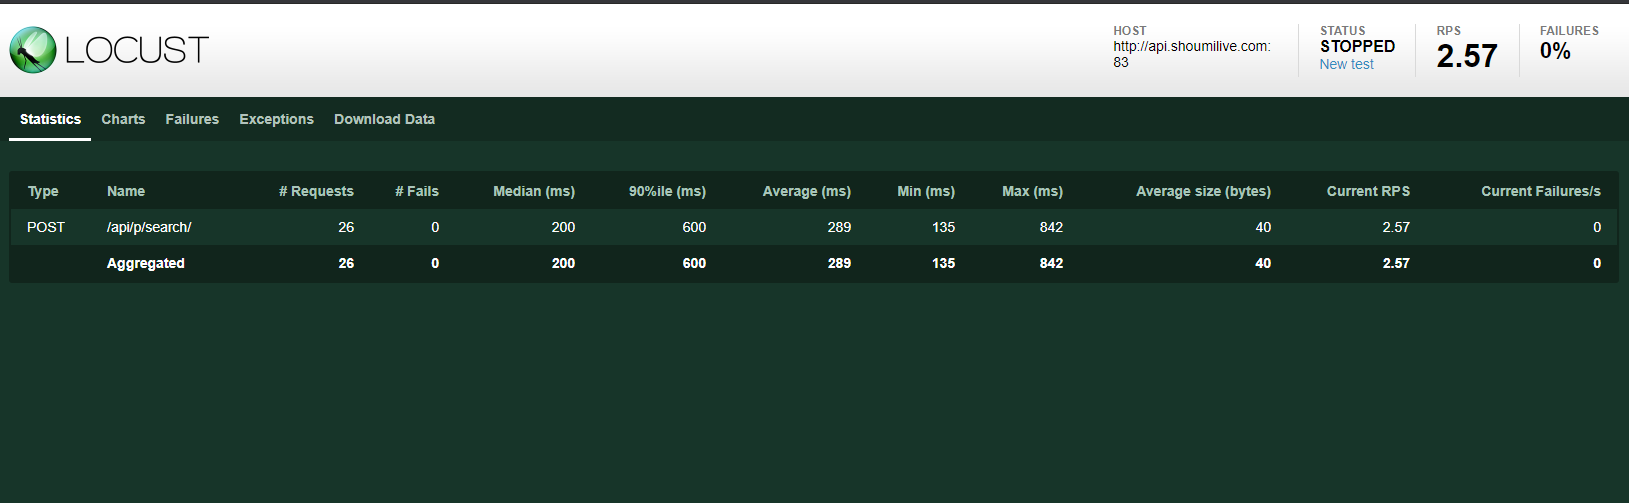
Task: Sort by # Requests column header
Action: click(316, 191)
